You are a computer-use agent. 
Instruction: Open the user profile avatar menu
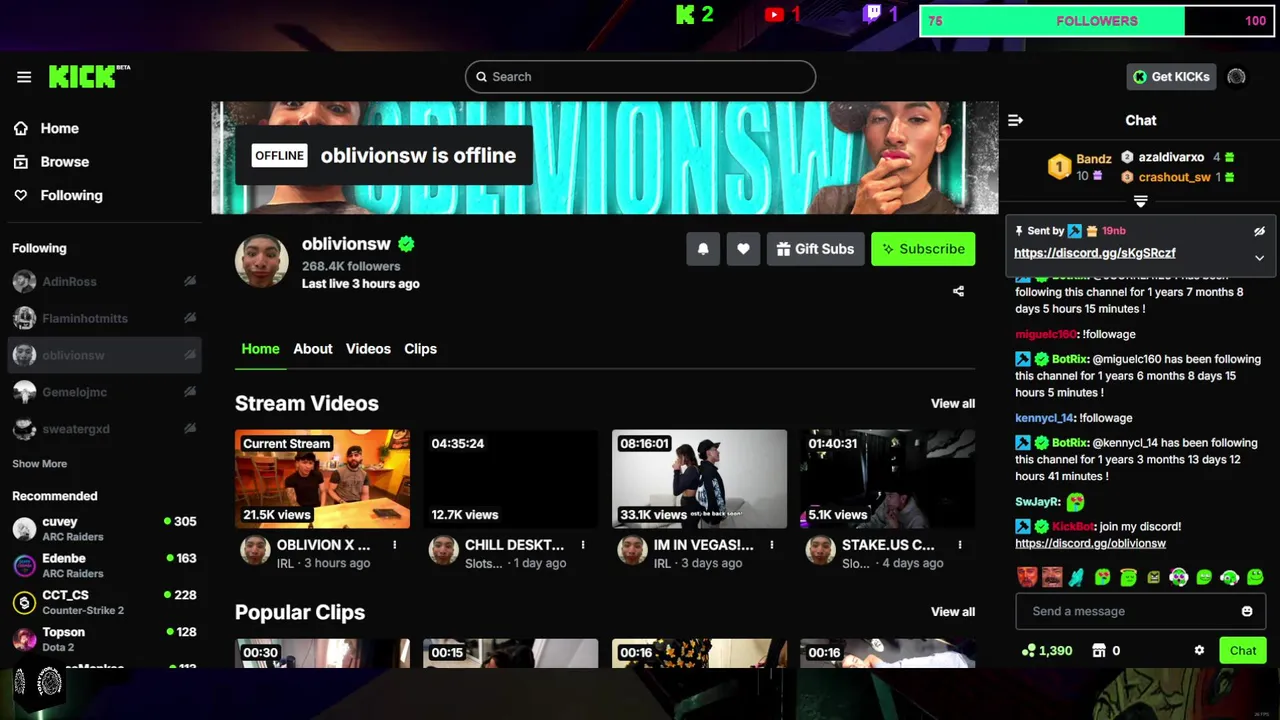click(1237, 77)
